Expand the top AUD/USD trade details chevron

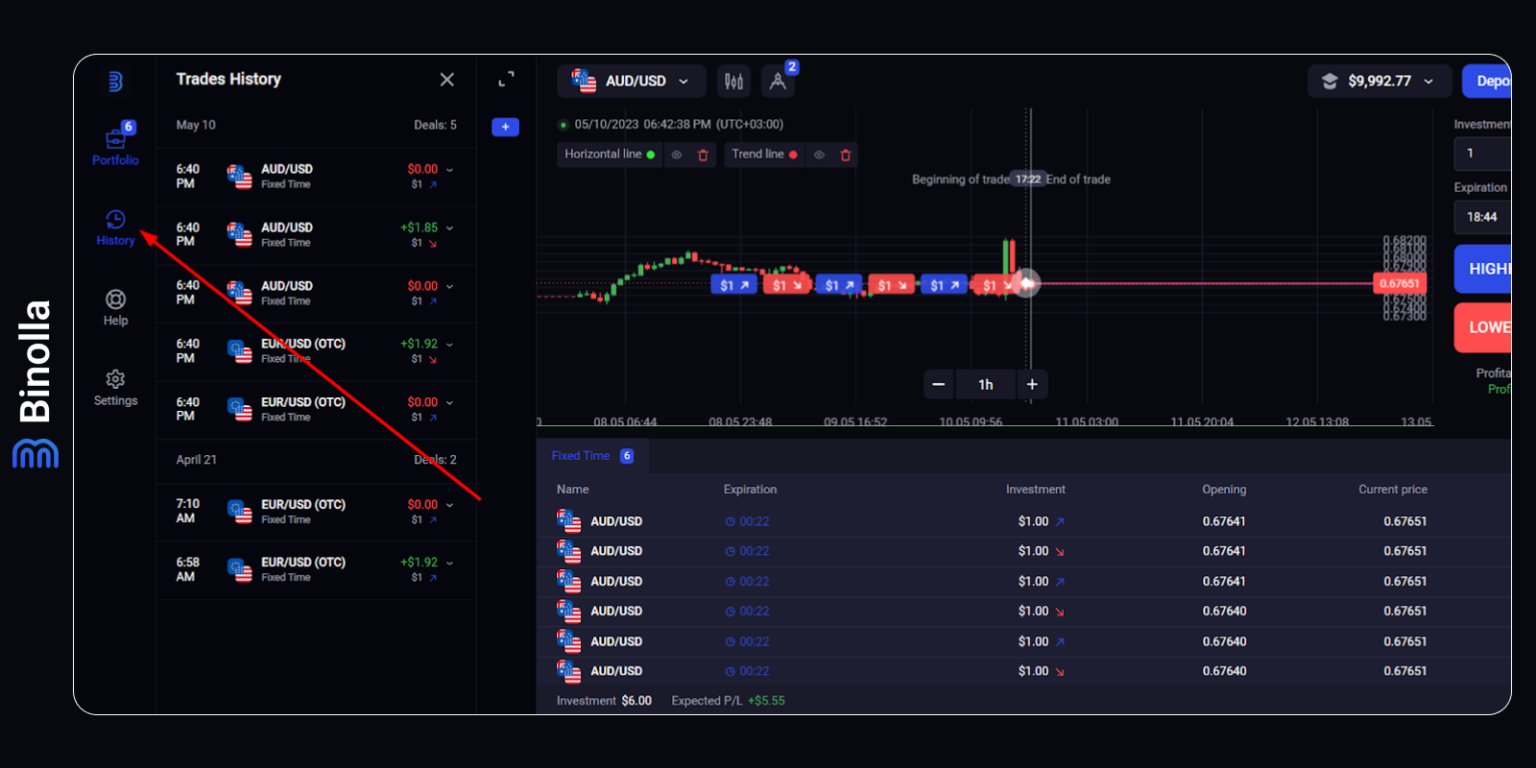tap(447, 170)
